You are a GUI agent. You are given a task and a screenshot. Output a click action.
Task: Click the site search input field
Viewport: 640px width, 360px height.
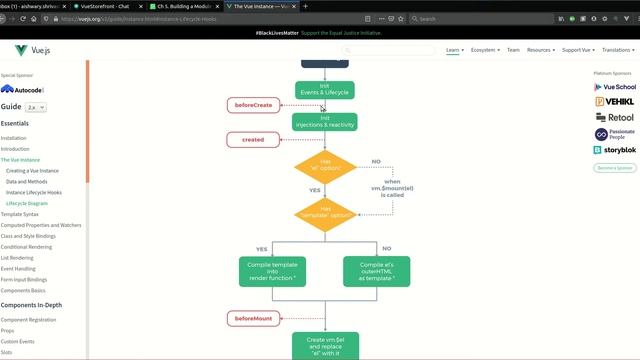[x=388, y=50]
